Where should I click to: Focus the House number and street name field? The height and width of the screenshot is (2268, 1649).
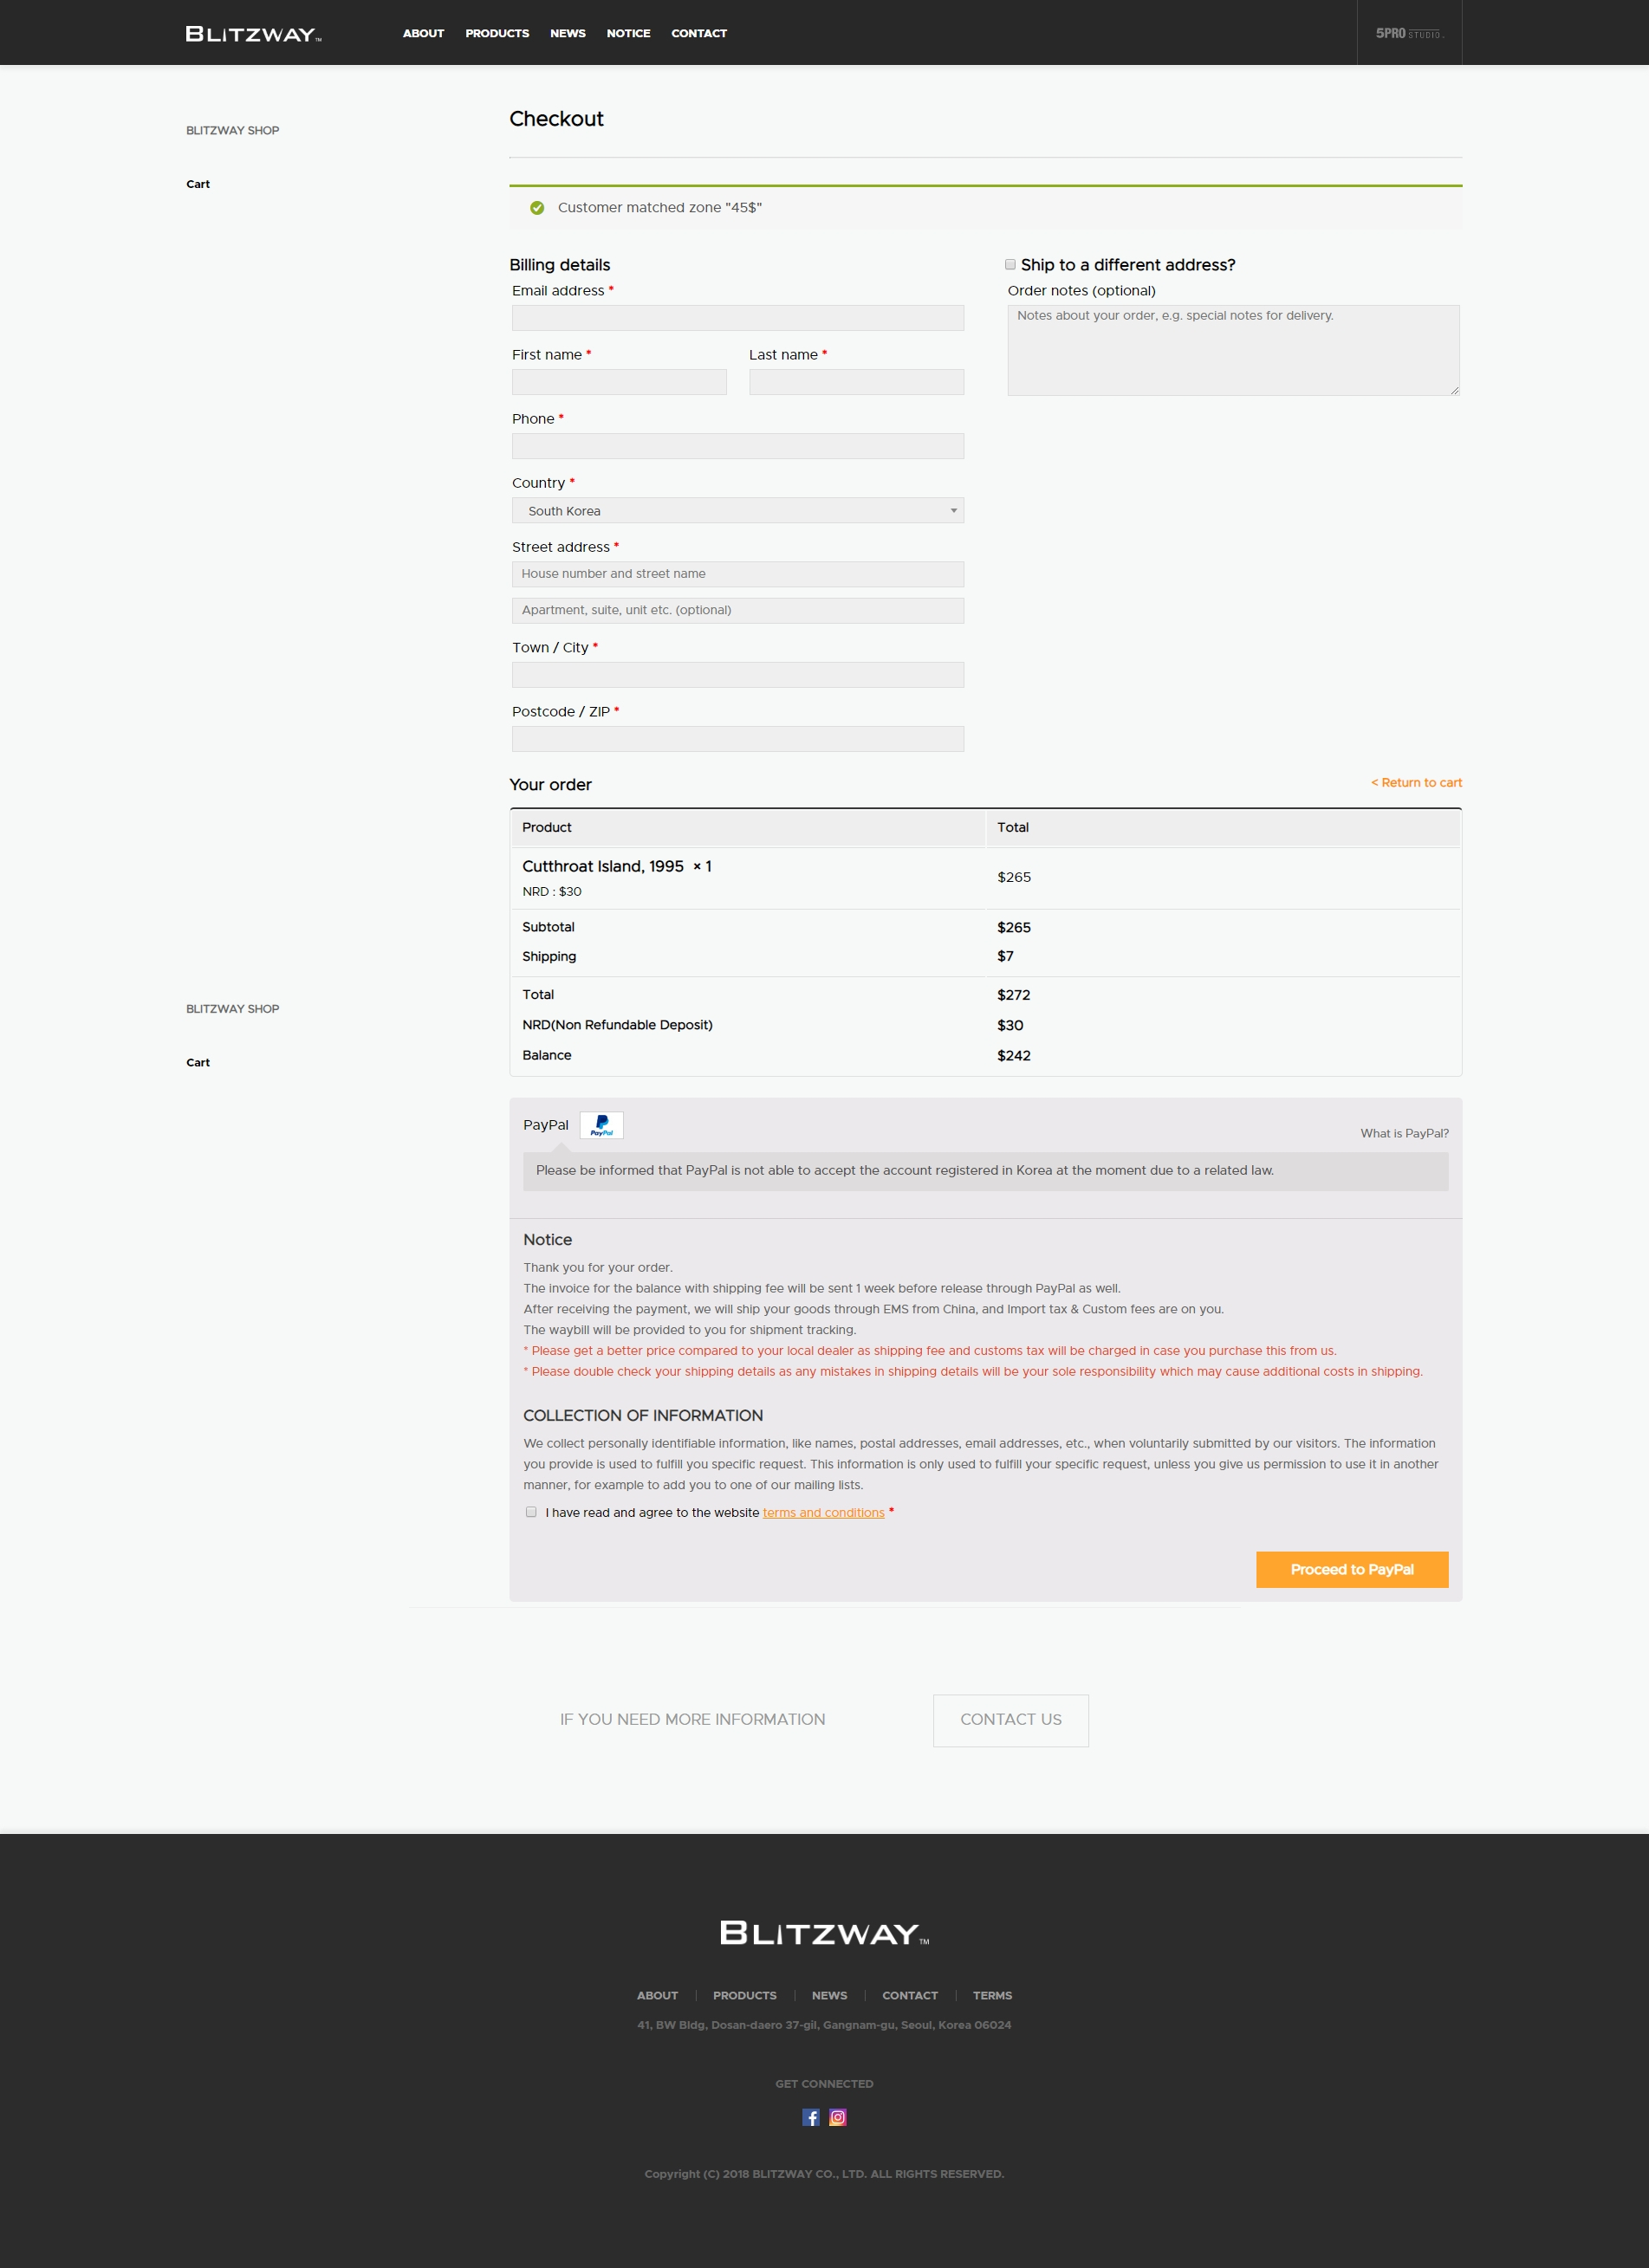click(x=738, y=574)
